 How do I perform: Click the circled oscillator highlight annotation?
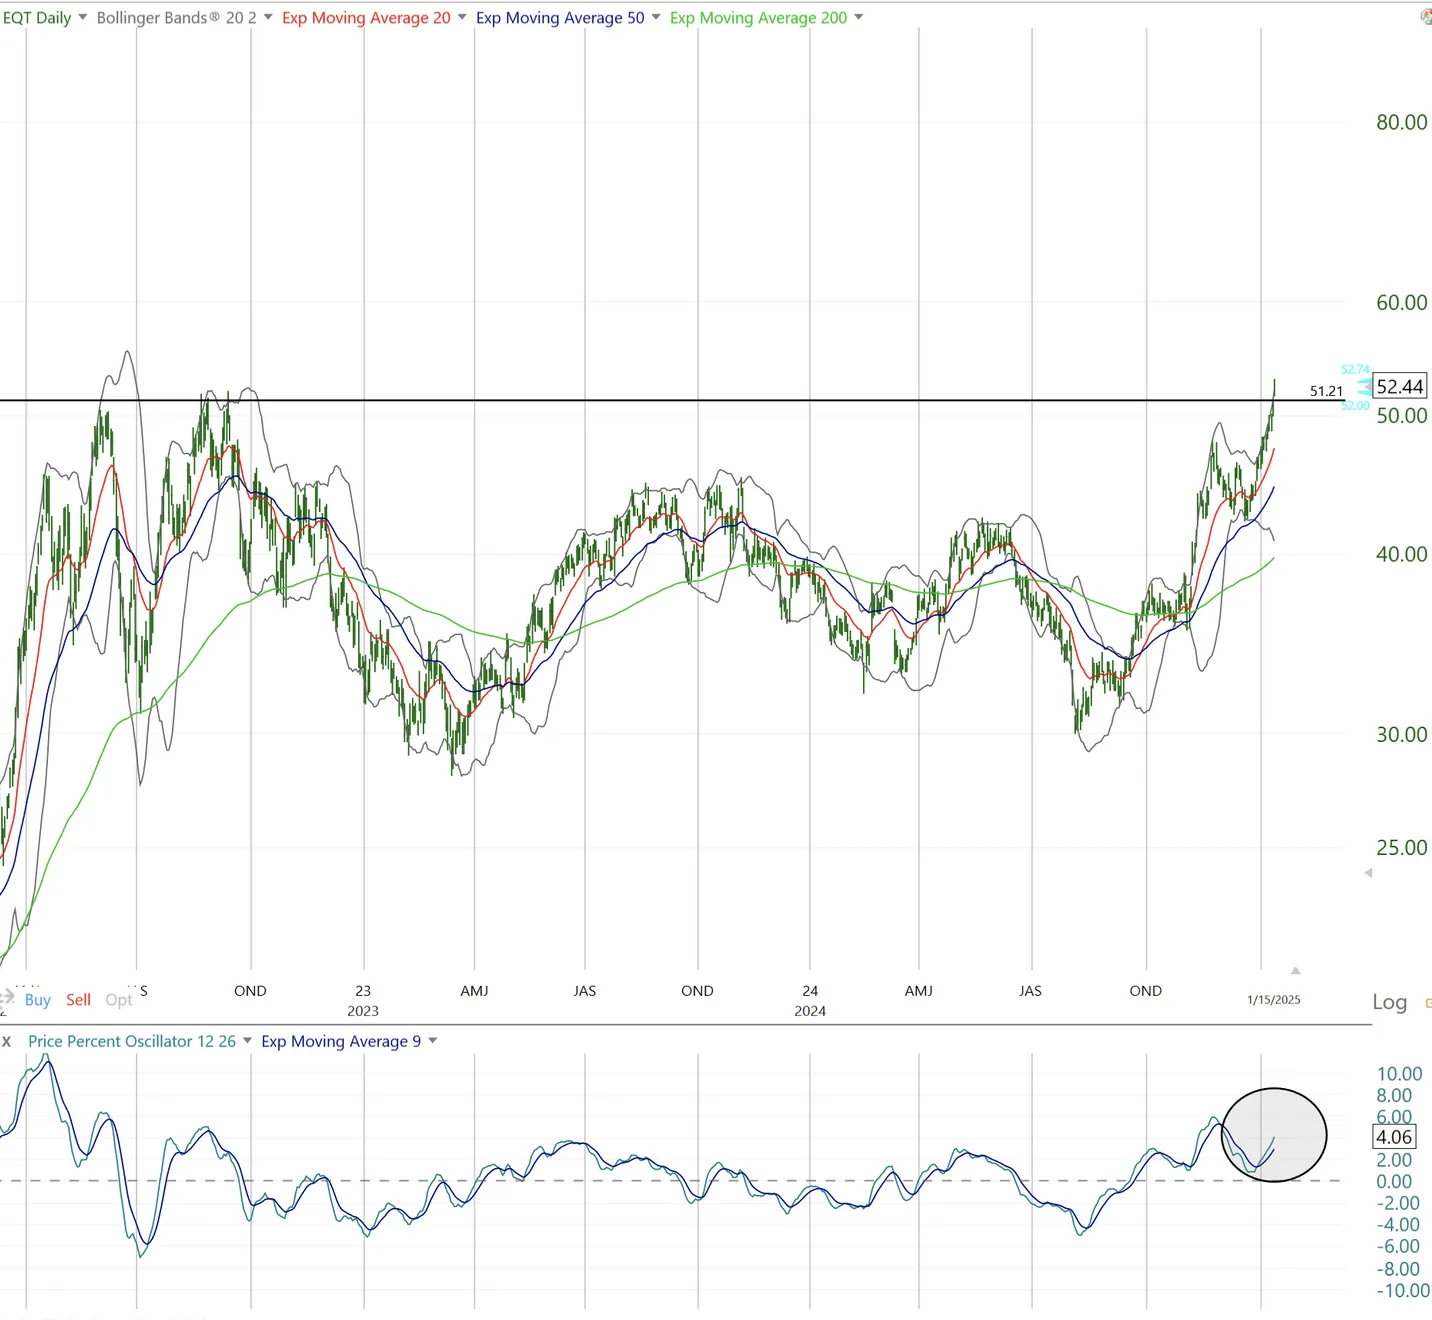point(1274,1133)
